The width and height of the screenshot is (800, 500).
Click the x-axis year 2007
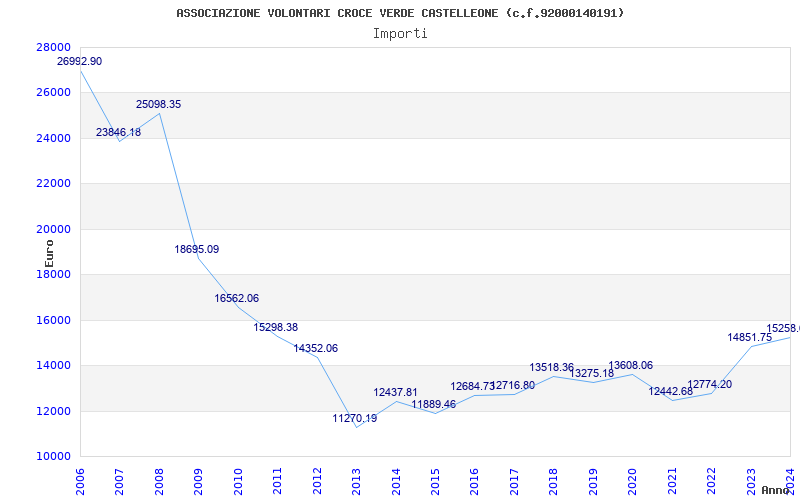(119, 481)
